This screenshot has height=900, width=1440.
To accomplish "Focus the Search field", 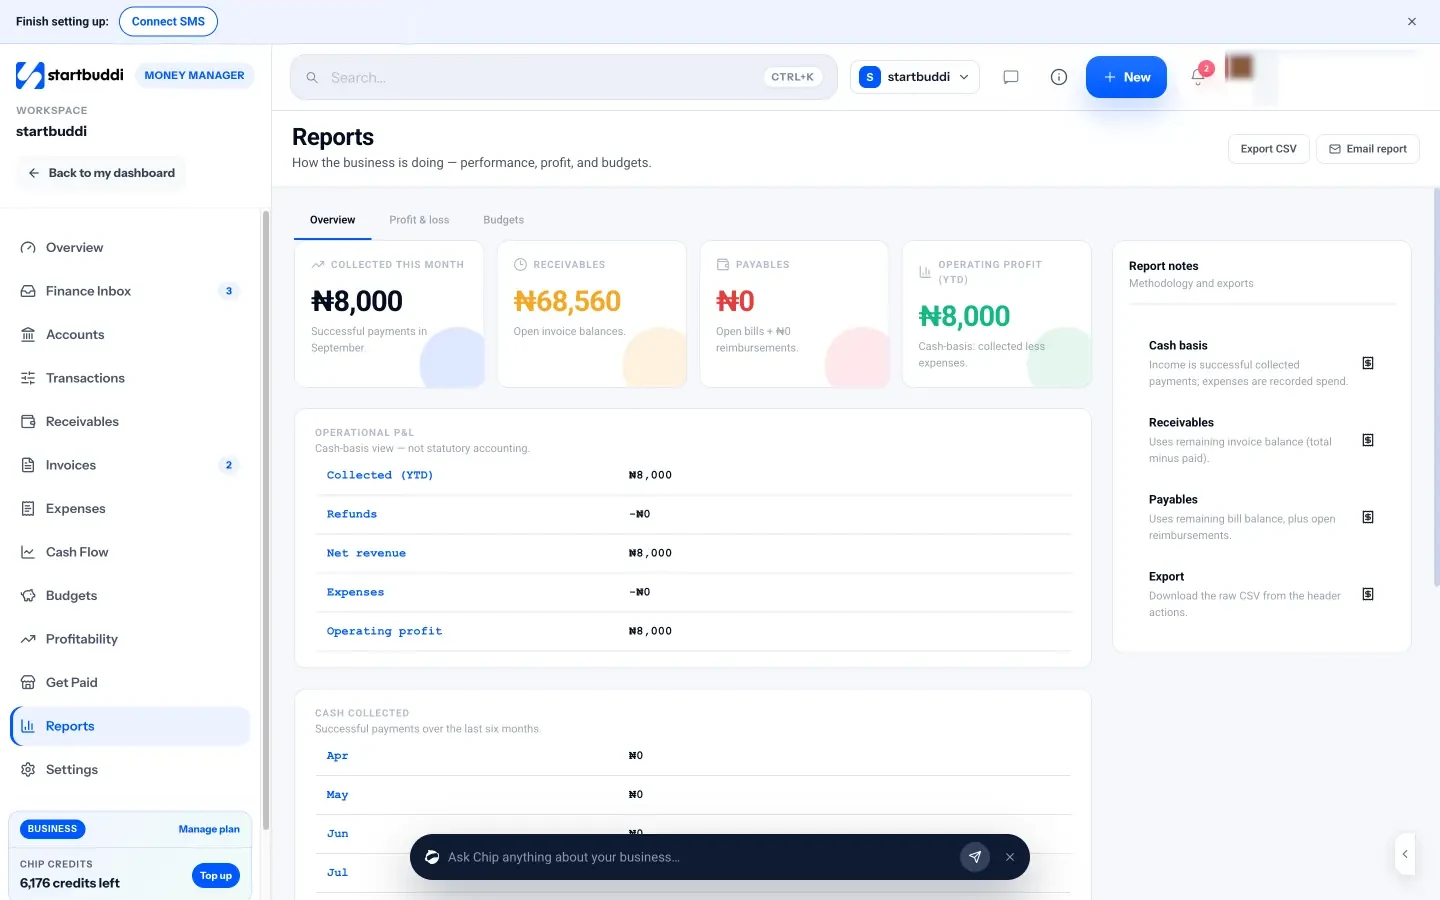I will tap(564, 77).
